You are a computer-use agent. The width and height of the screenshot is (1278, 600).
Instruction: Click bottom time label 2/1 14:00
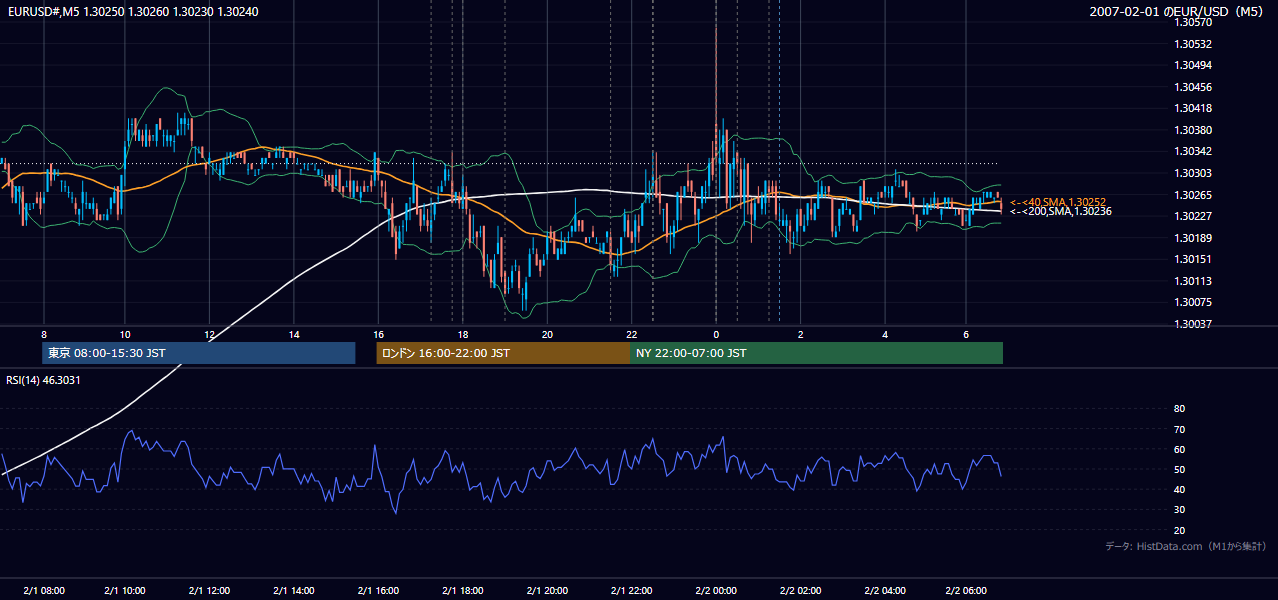pos(294,591)
